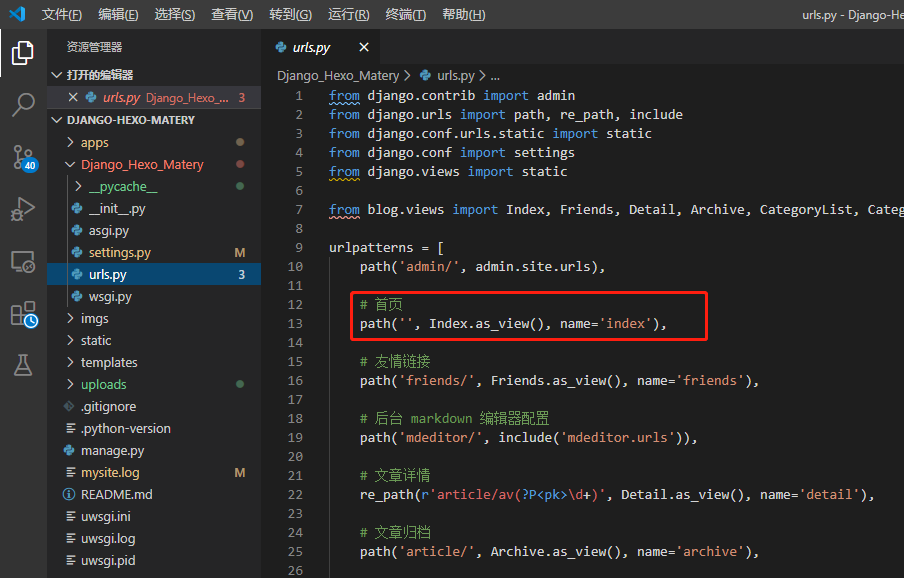
Task: Open the 文件(F) menu
Action: [x=62, y=14]
